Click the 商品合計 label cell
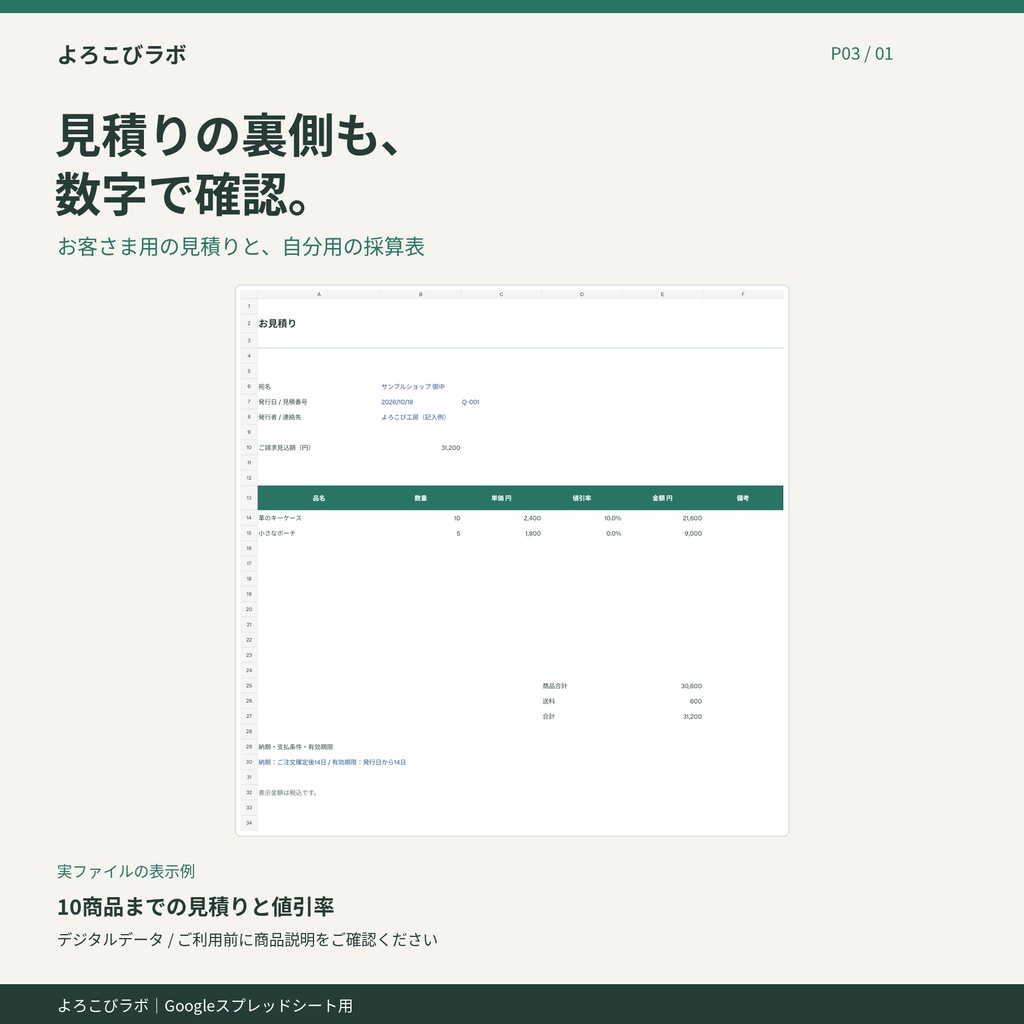1024x1024 pixels. [554, 686]
